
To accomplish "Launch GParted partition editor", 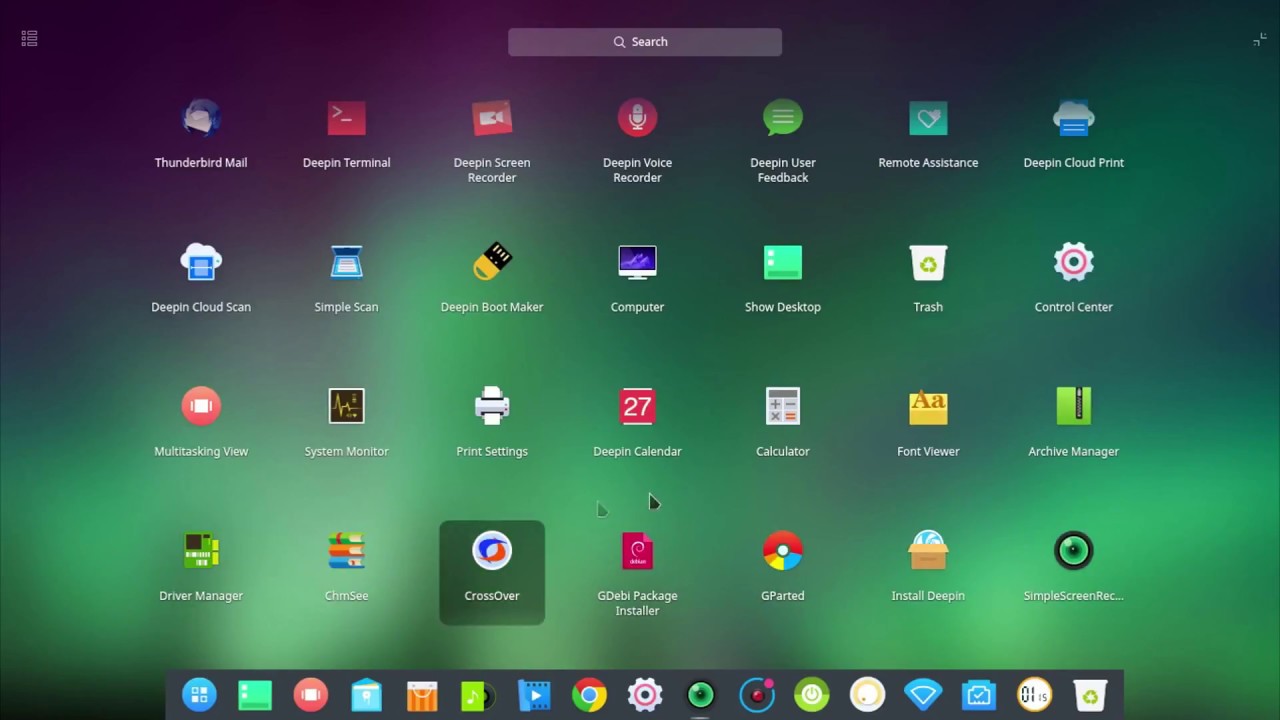I will pos(783,550).
